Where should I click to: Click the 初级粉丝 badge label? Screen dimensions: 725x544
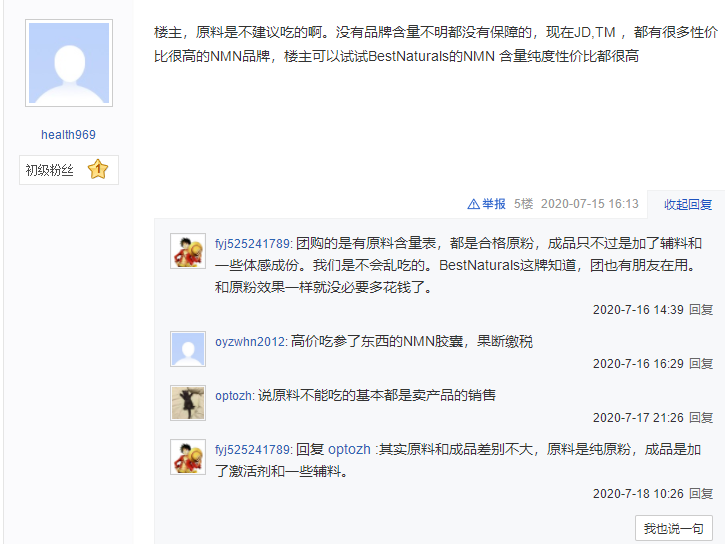49,170
